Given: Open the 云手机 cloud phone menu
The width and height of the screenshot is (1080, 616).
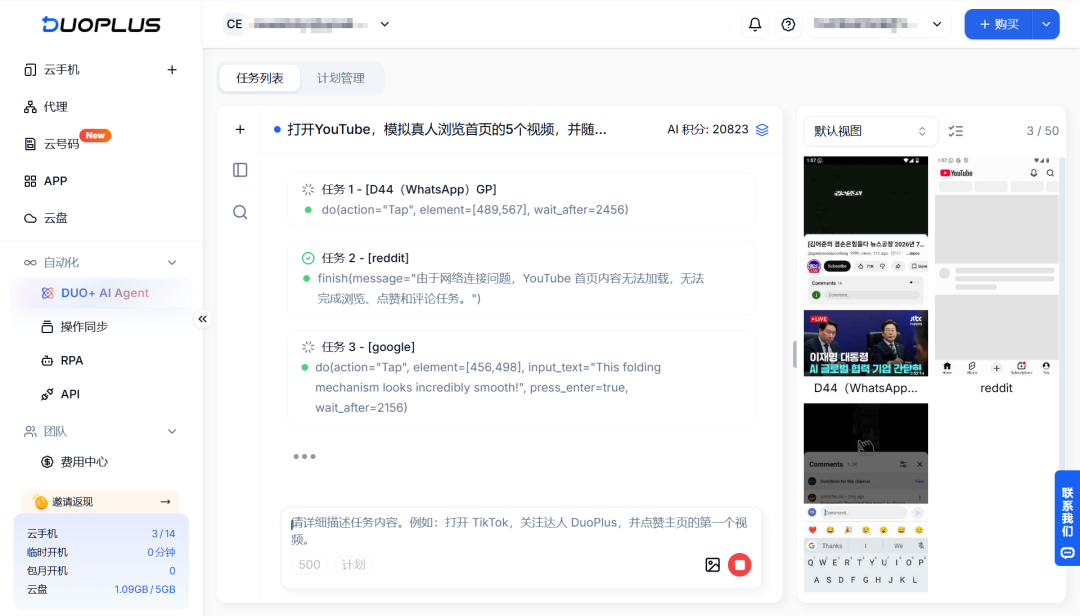Looking at the screenshot, I should point(62,70).
